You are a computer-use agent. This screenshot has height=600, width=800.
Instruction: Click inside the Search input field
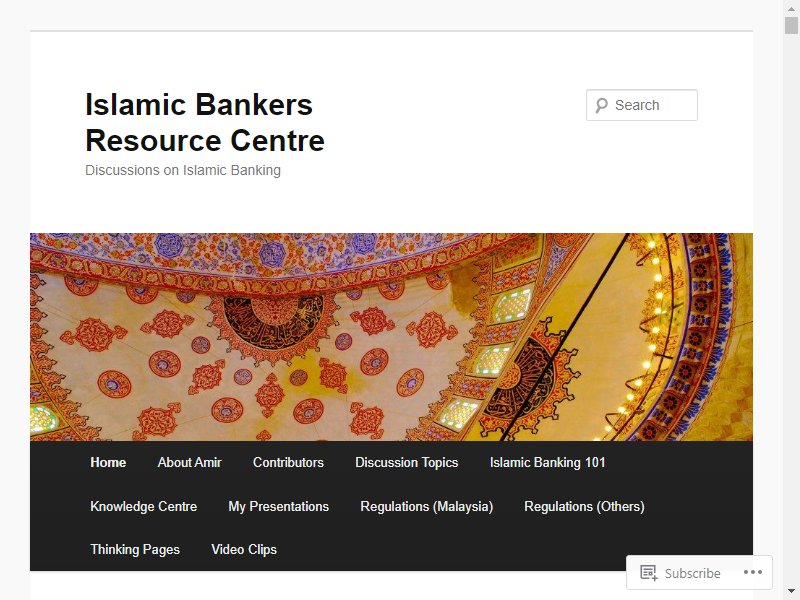pos(641,105)
